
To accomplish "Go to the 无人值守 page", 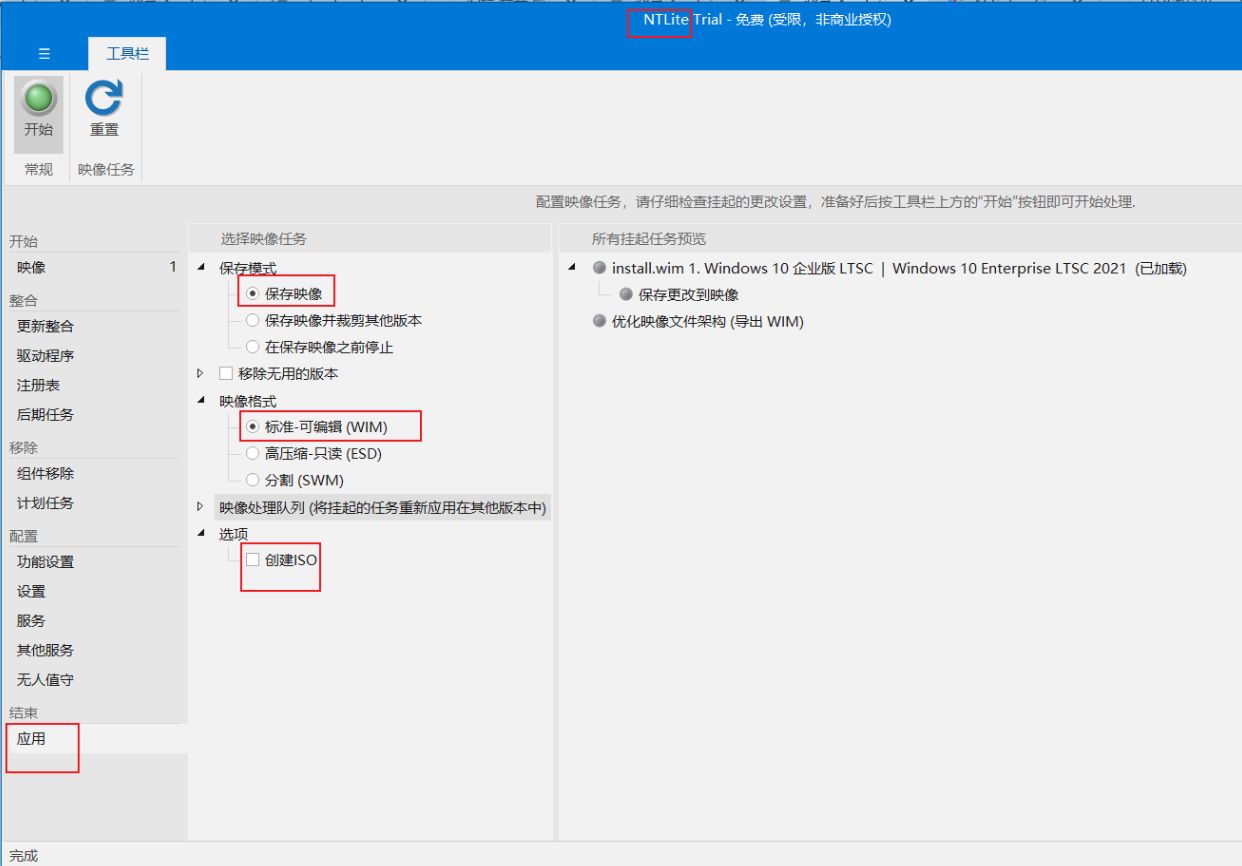I will 45,680.
